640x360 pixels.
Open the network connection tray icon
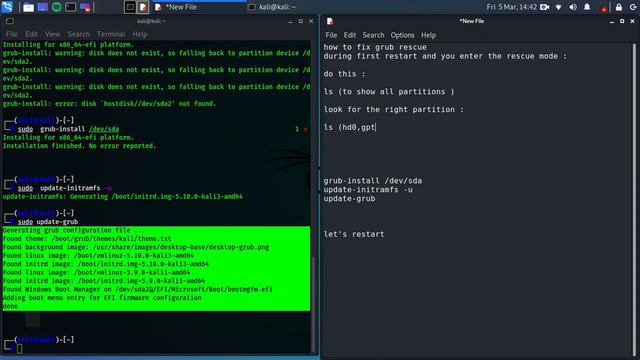pos(558,7)
